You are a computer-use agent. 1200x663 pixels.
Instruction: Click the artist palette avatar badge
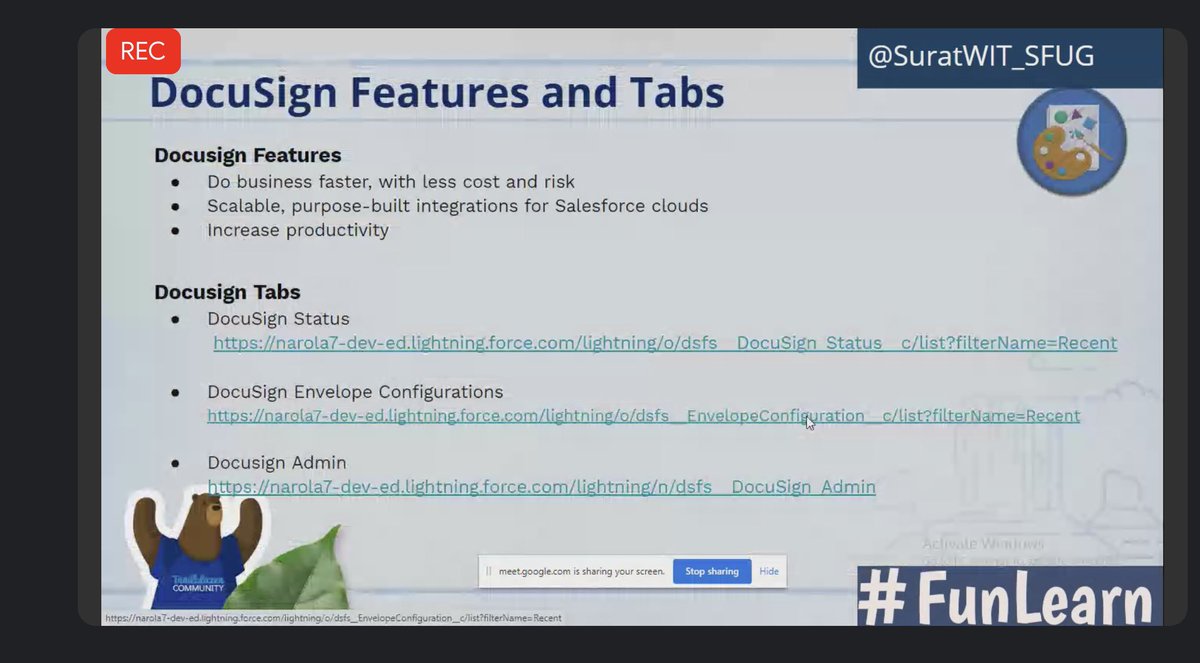pyautogui.click(x=1070, y=143)
